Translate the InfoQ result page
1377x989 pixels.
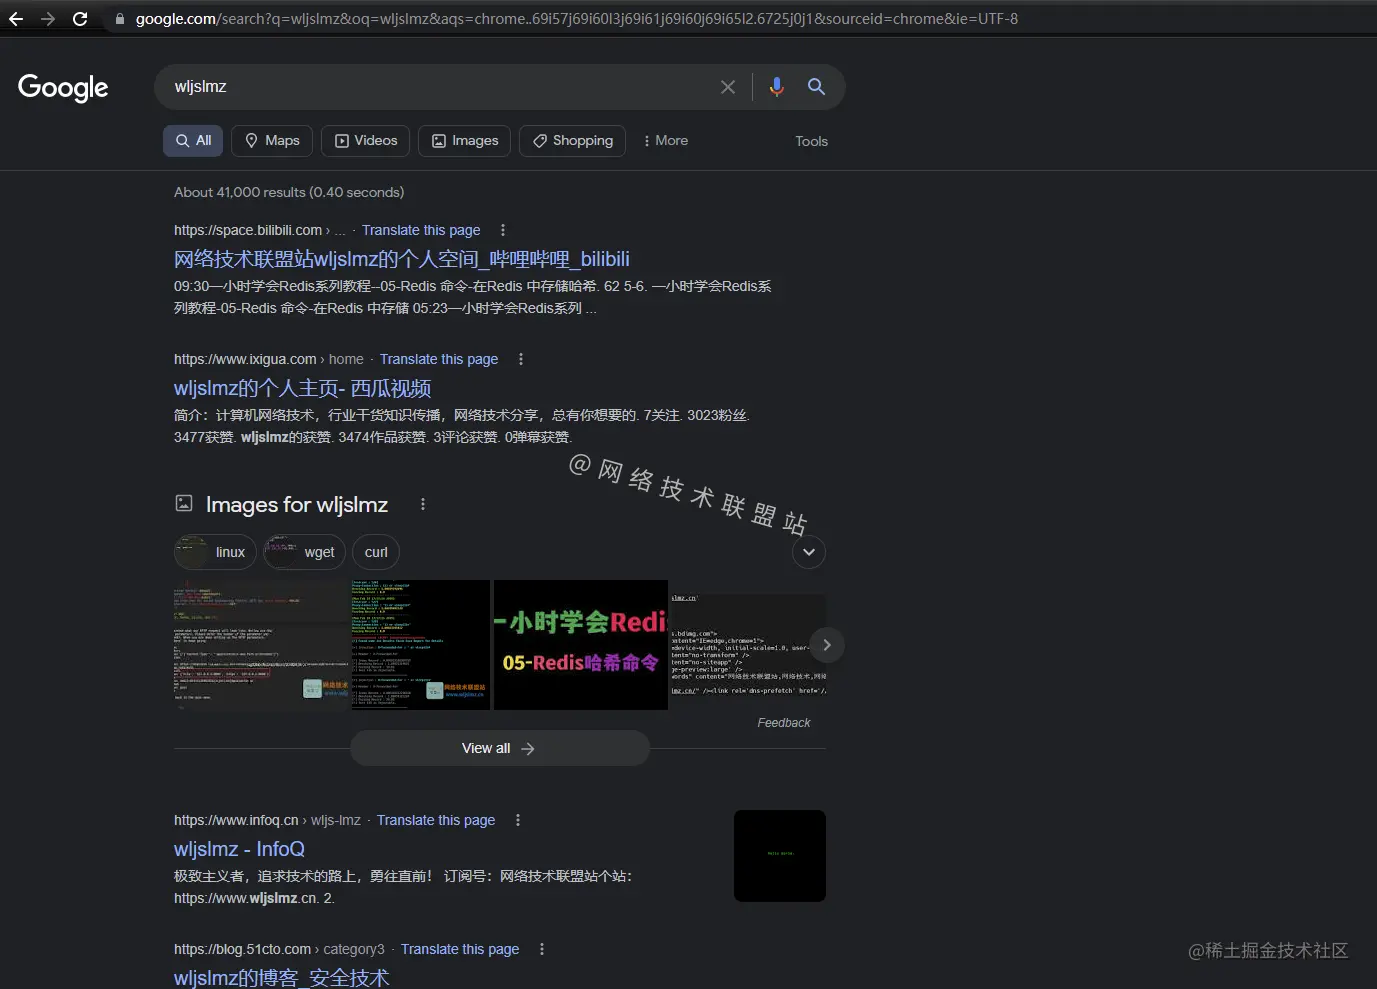pyautogui.click(x=436, y=820)
